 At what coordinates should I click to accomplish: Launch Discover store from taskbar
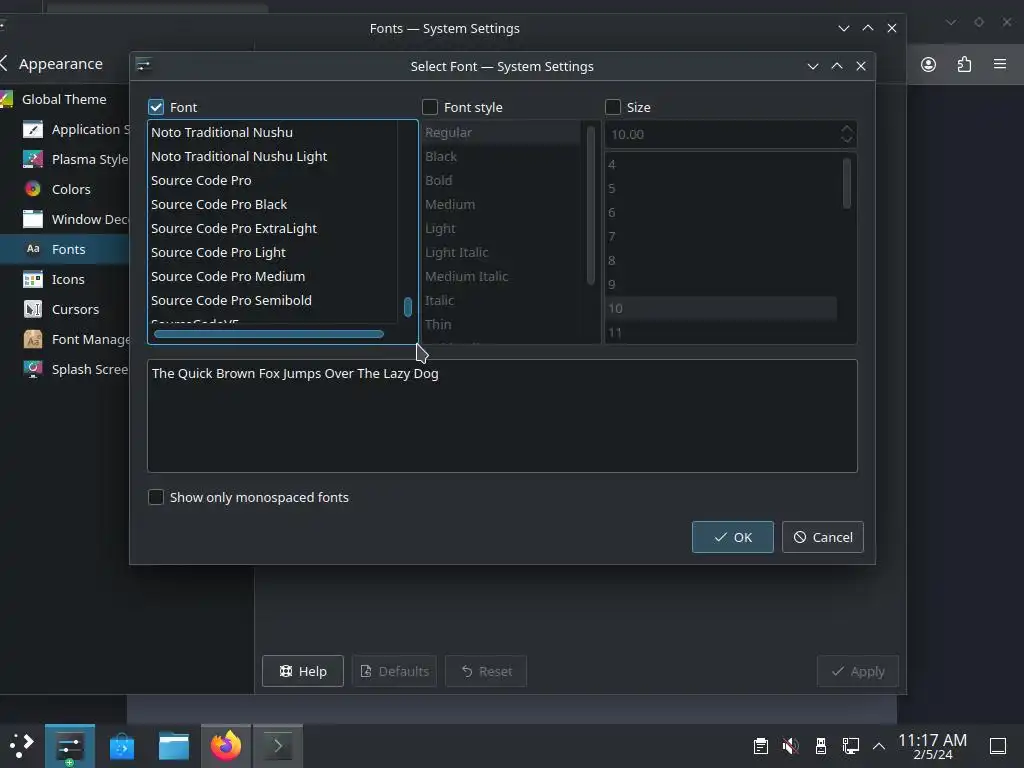coord(121,746)
